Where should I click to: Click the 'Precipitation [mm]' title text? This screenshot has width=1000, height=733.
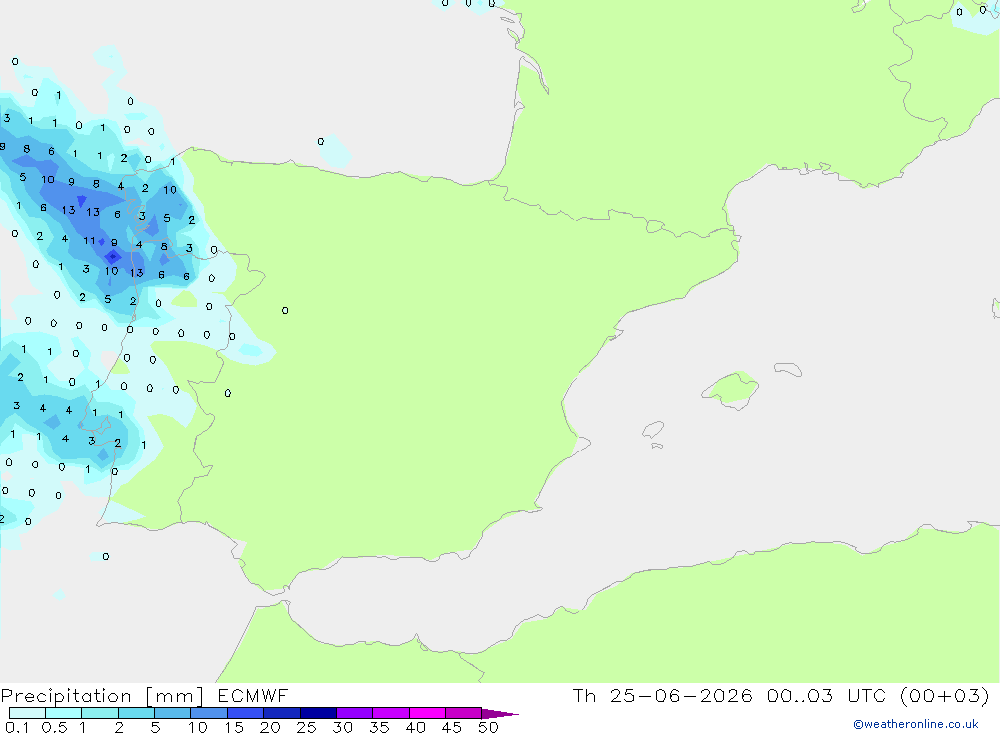102,696
